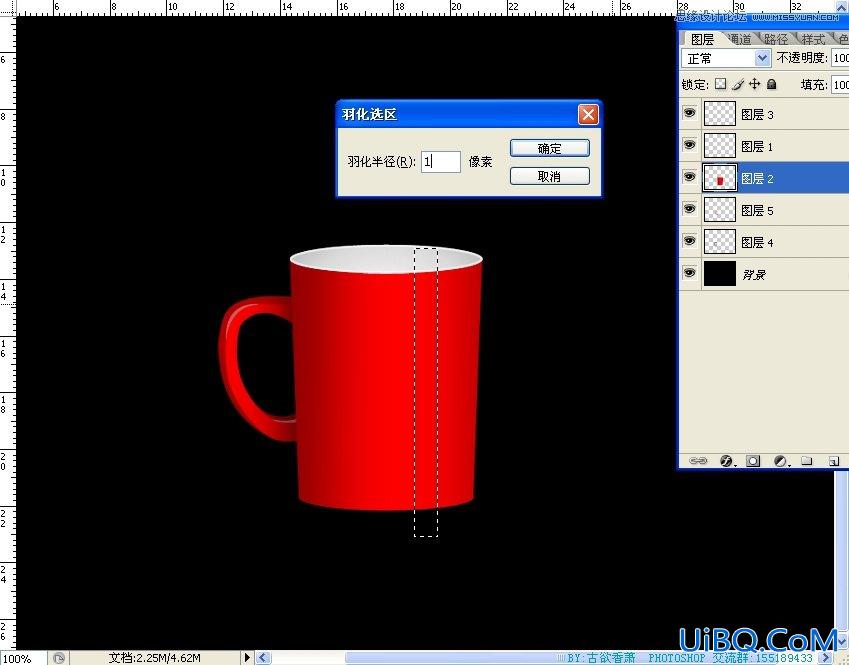Screen dimensions: 849x665
Task: Select the 图层 2 thumbnail with red cup
Action: pyautogui.click(x=720, y=178)
